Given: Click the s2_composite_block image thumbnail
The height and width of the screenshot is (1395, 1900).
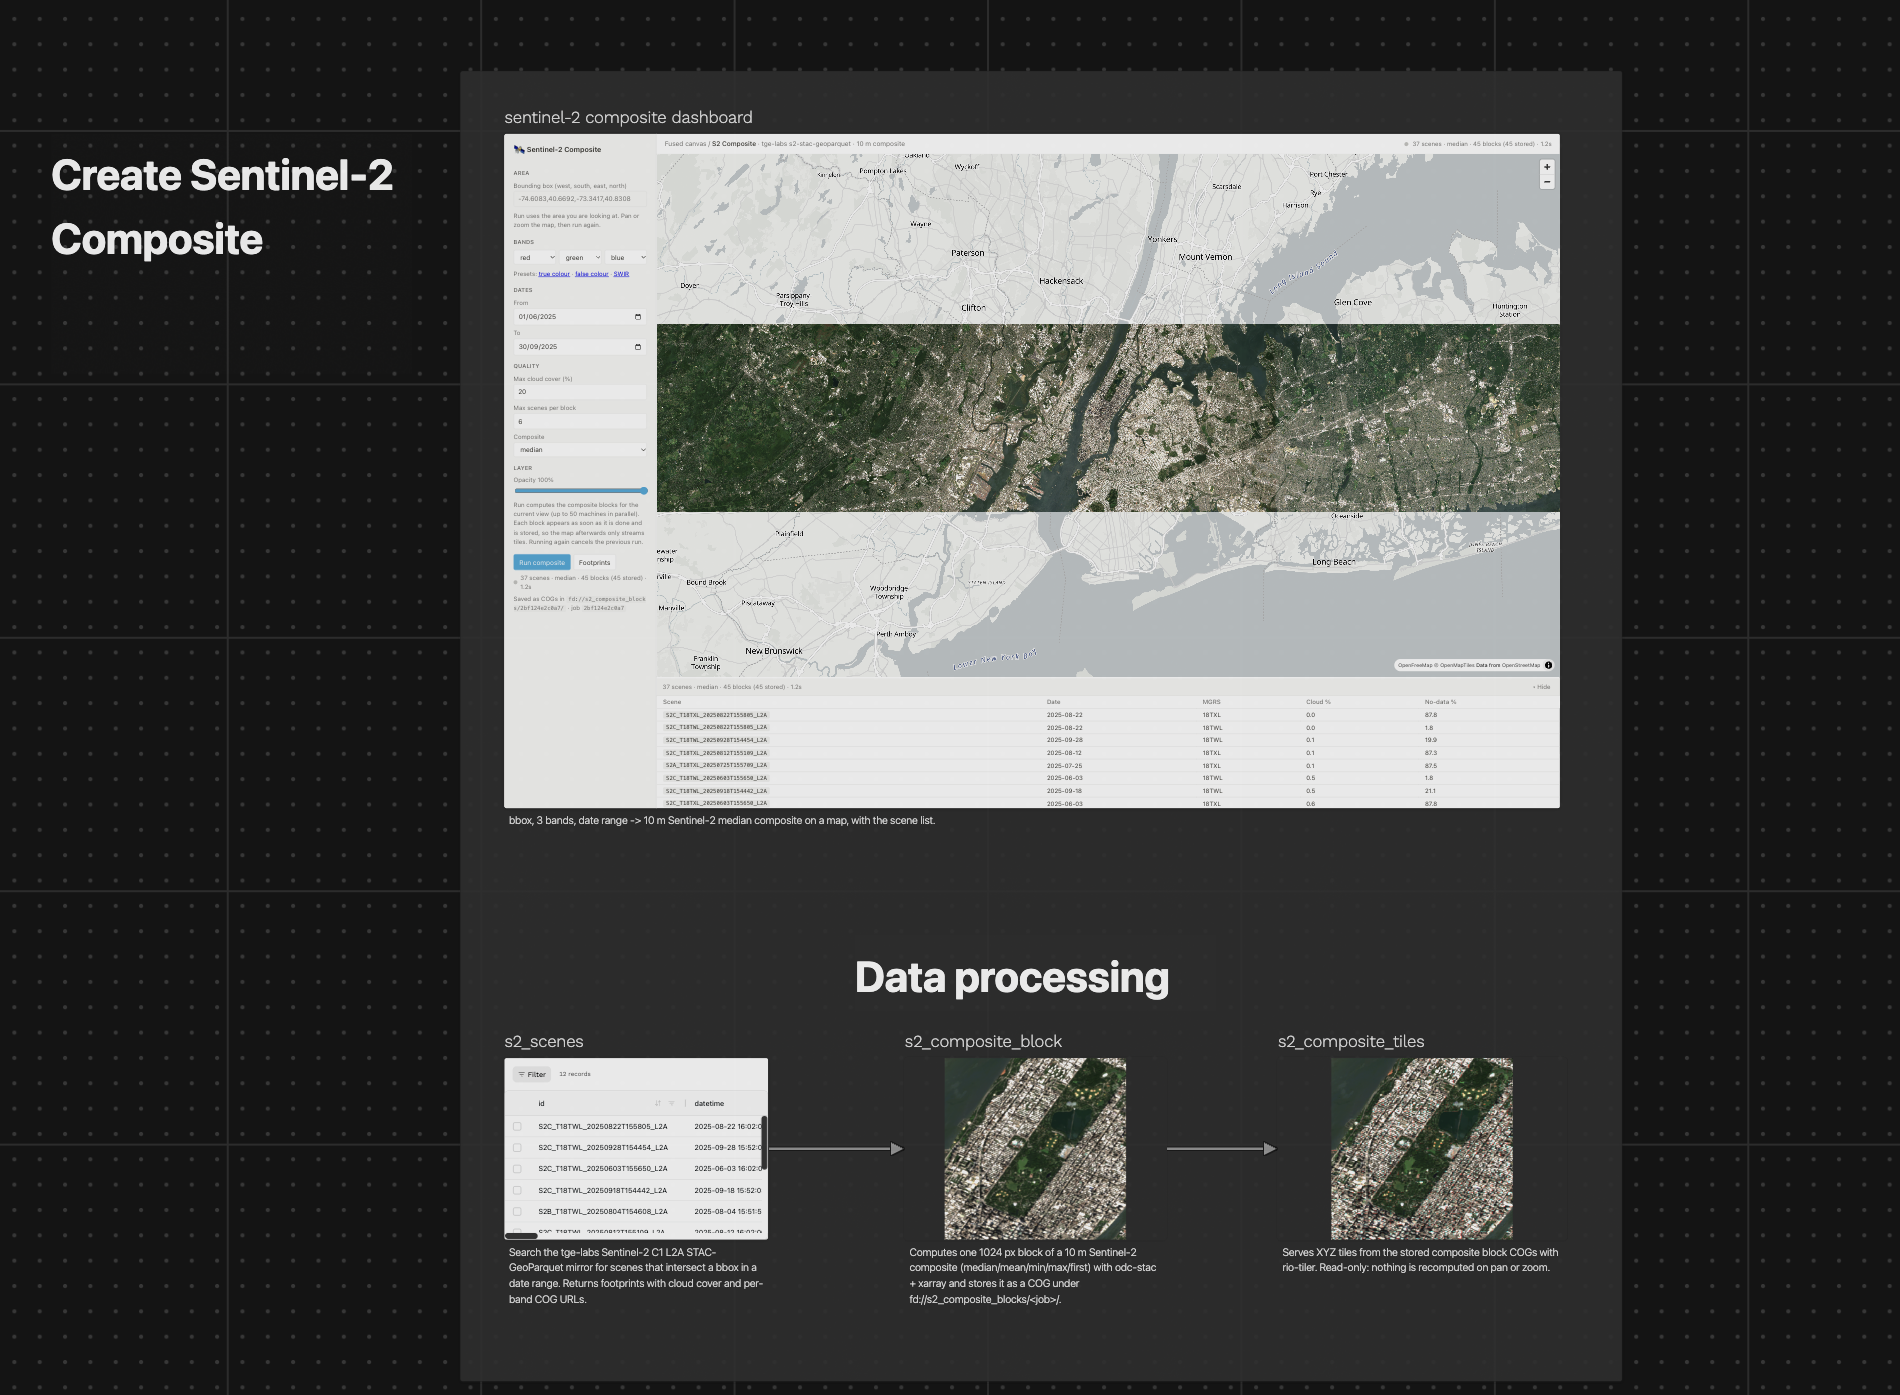Looking at the screenshot, I should pos(1035,1149).
